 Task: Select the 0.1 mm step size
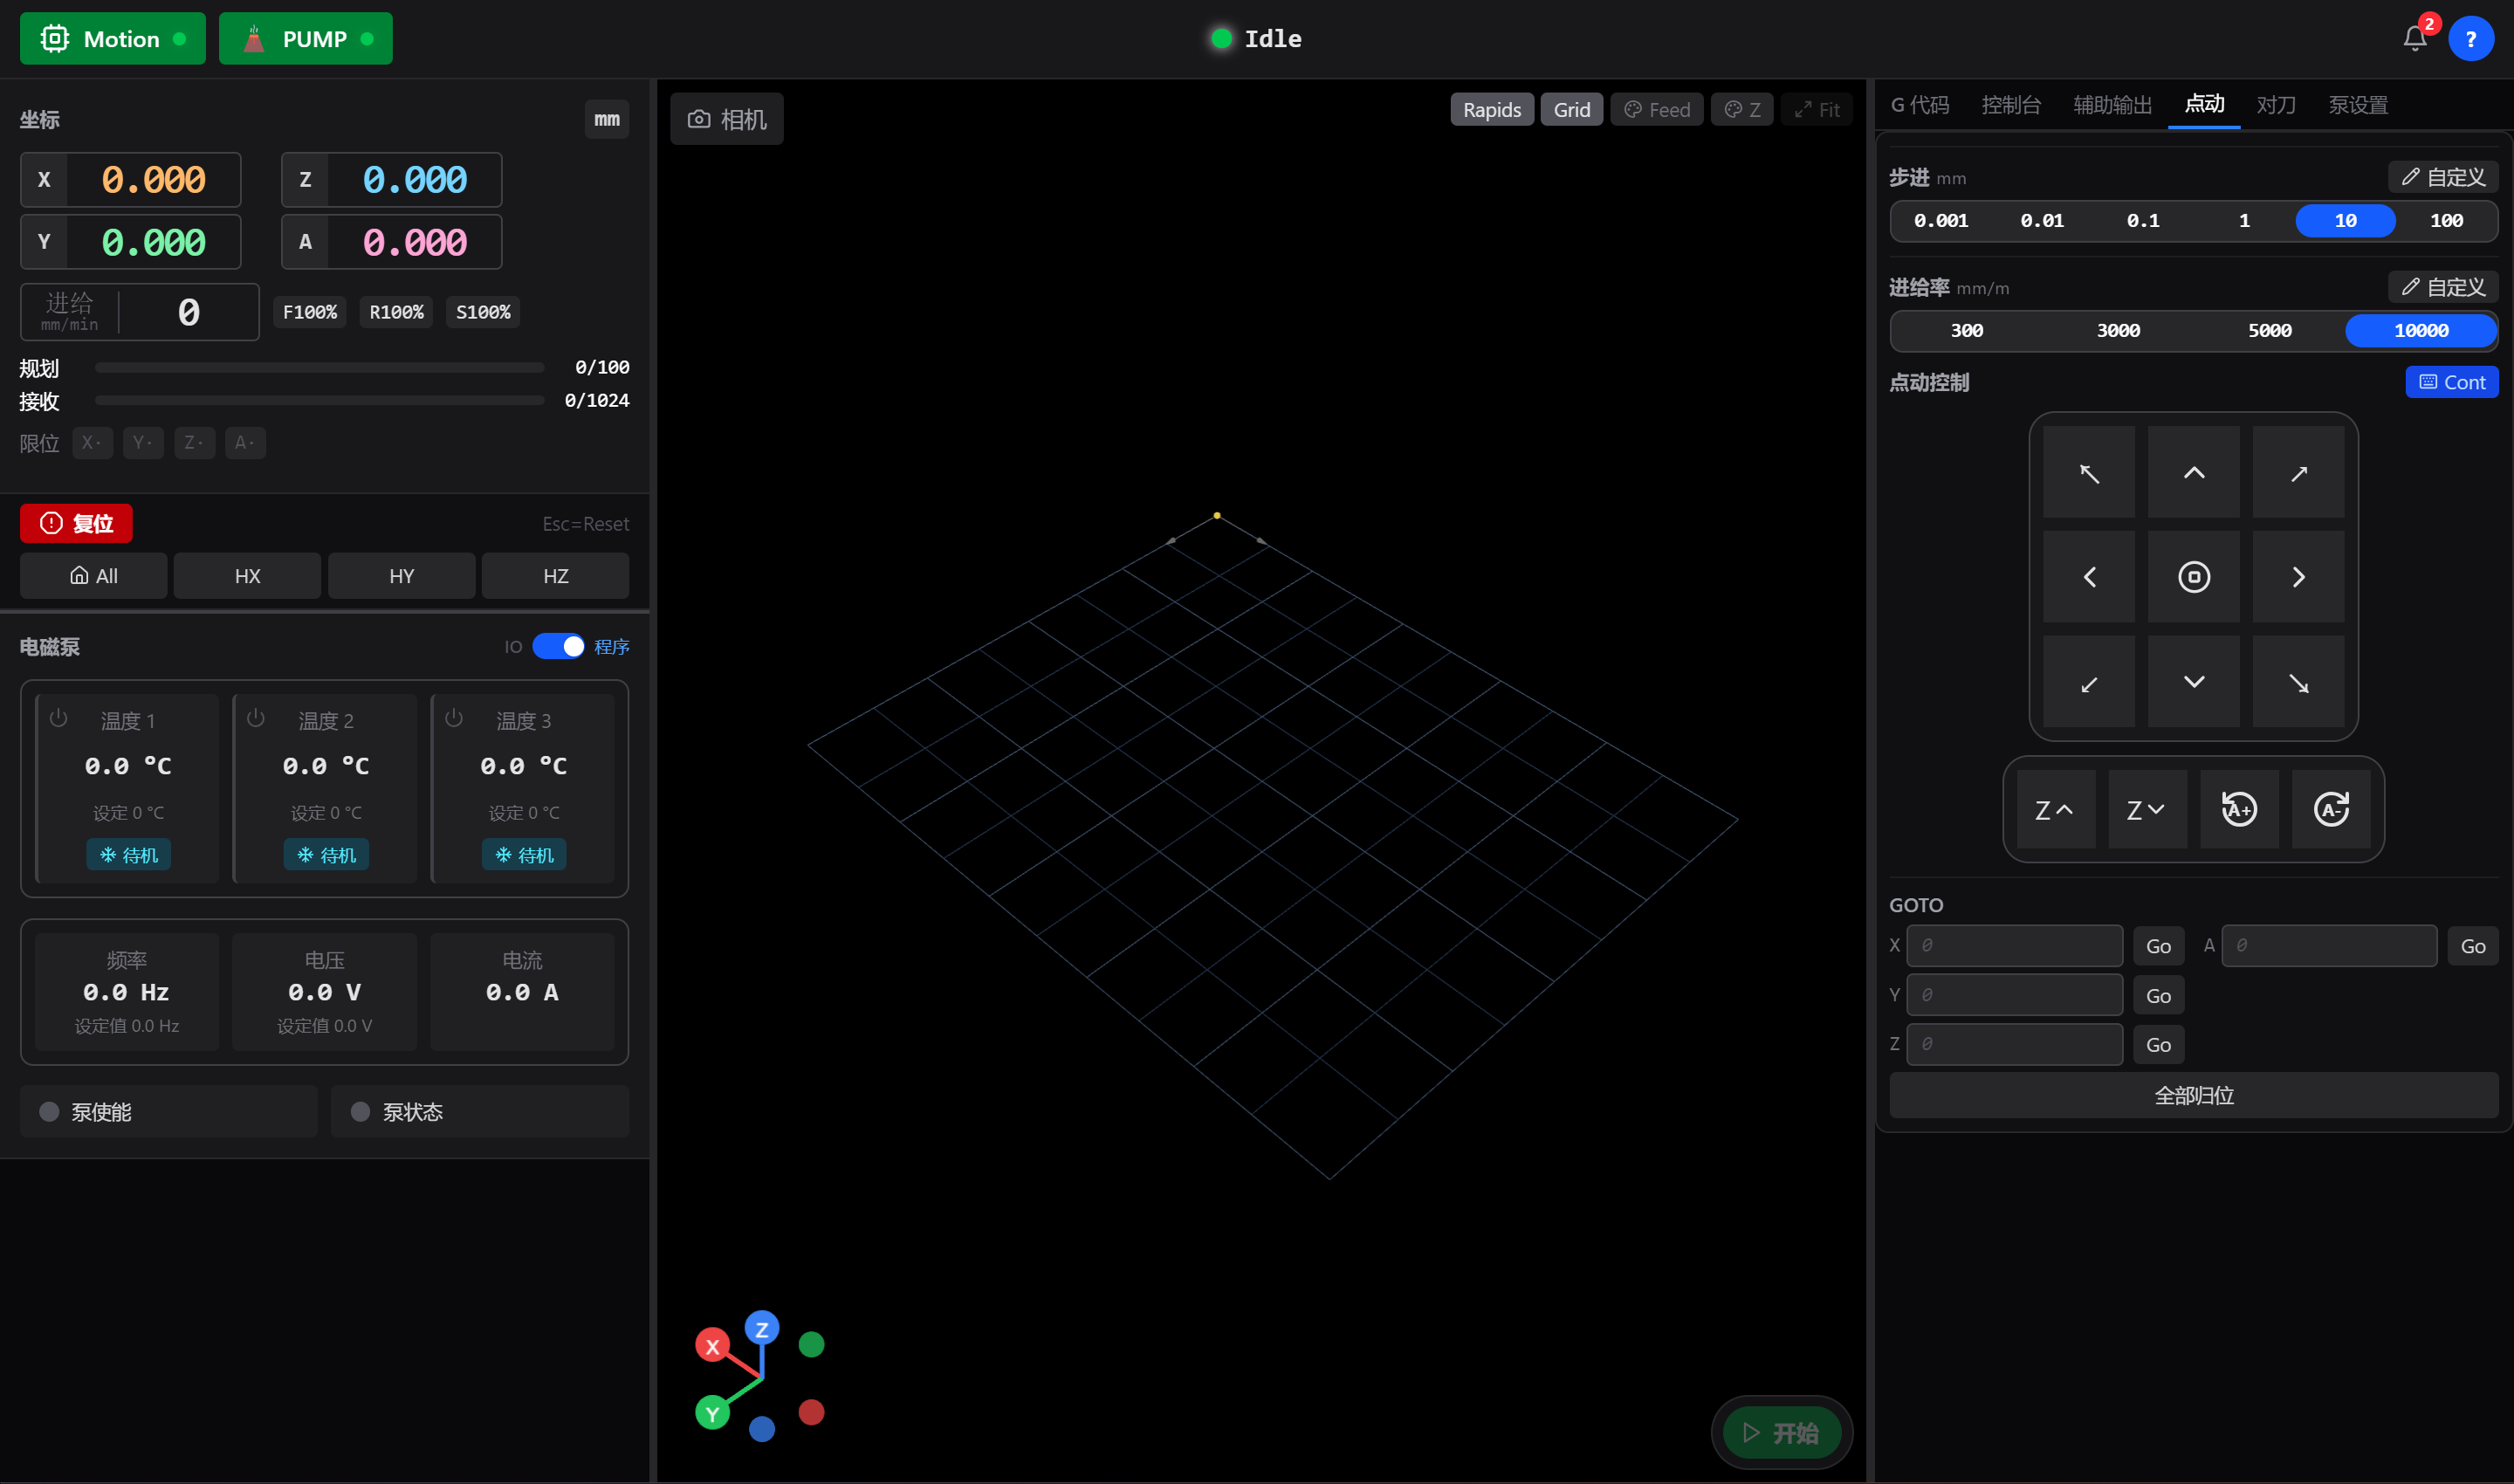(x=2143, y=221)
